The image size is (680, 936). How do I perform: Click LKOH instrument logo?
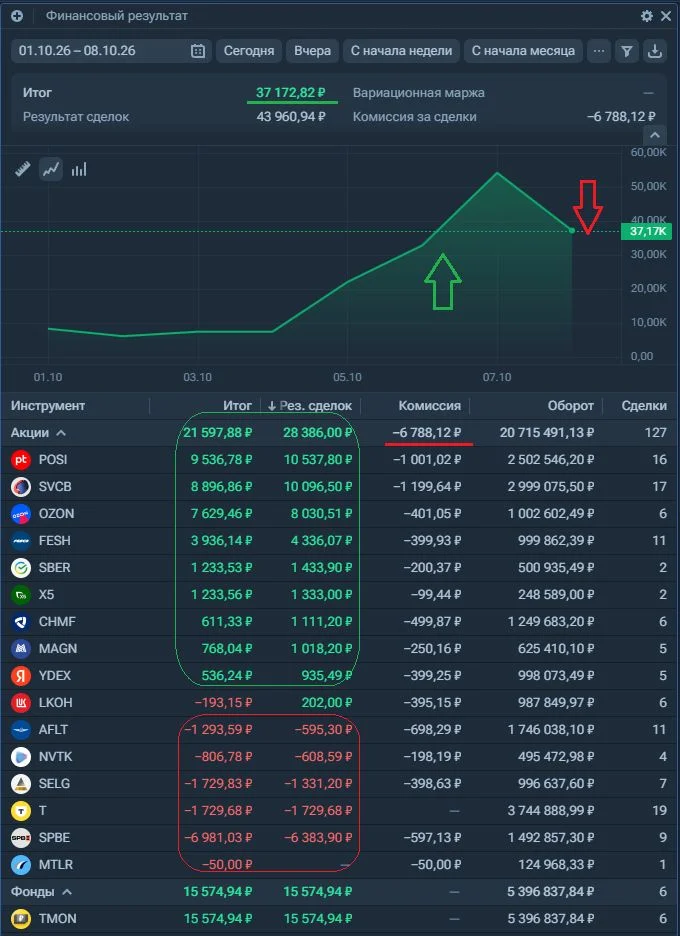[x=21, y=703]
